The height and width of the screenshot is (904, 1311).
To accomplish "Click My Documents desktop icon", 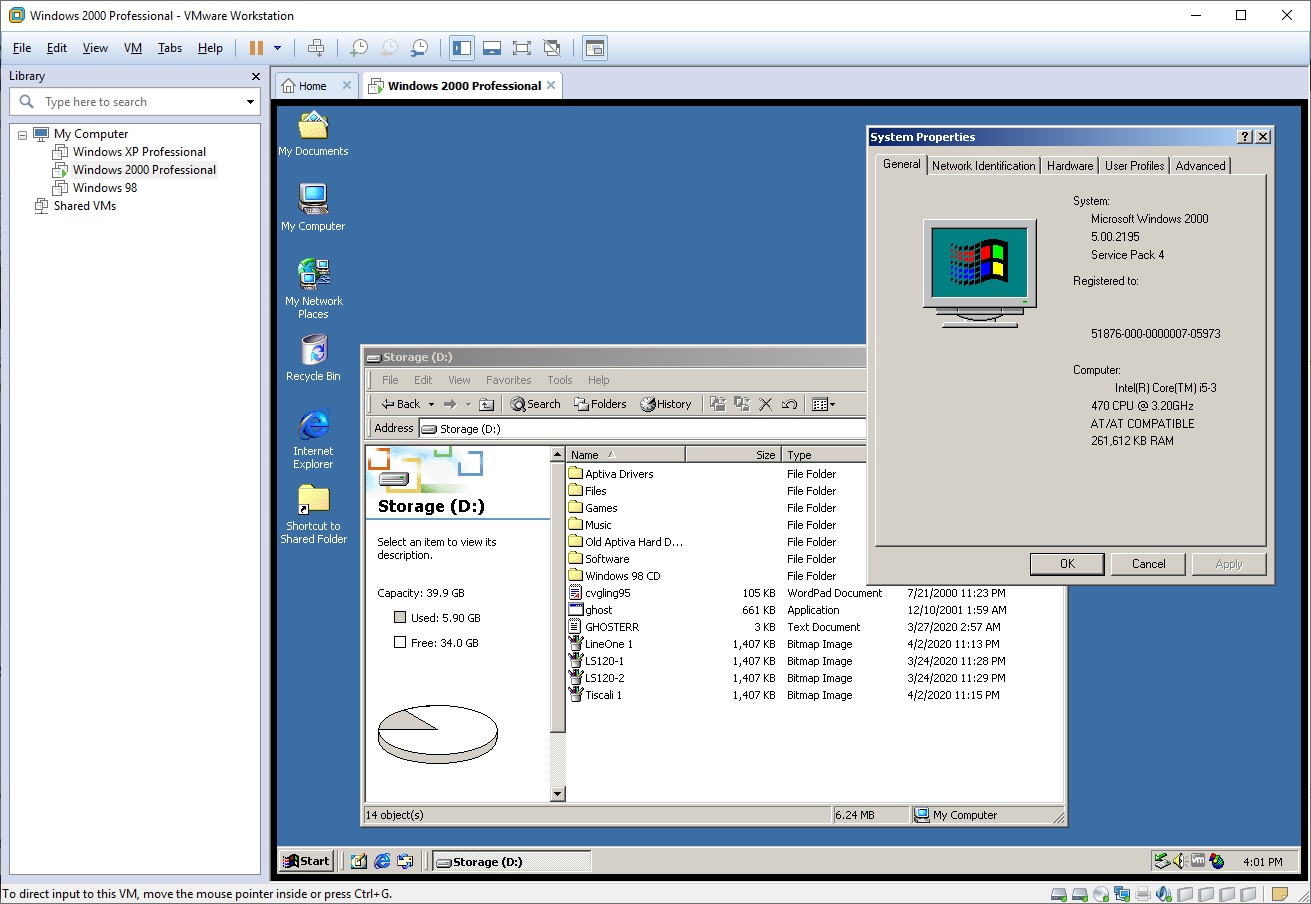I will [x=313, y=134].
